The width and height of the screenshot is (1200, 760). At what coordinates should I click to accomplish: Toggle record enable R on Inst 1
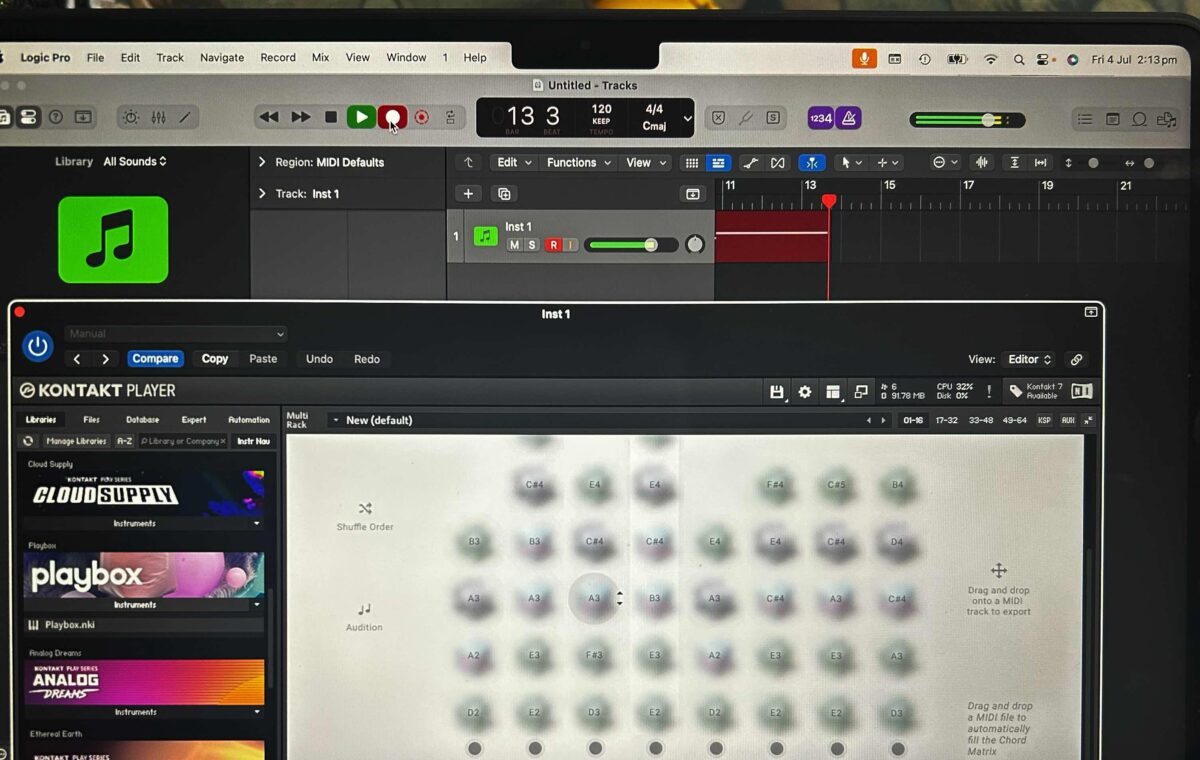[553, 245]
